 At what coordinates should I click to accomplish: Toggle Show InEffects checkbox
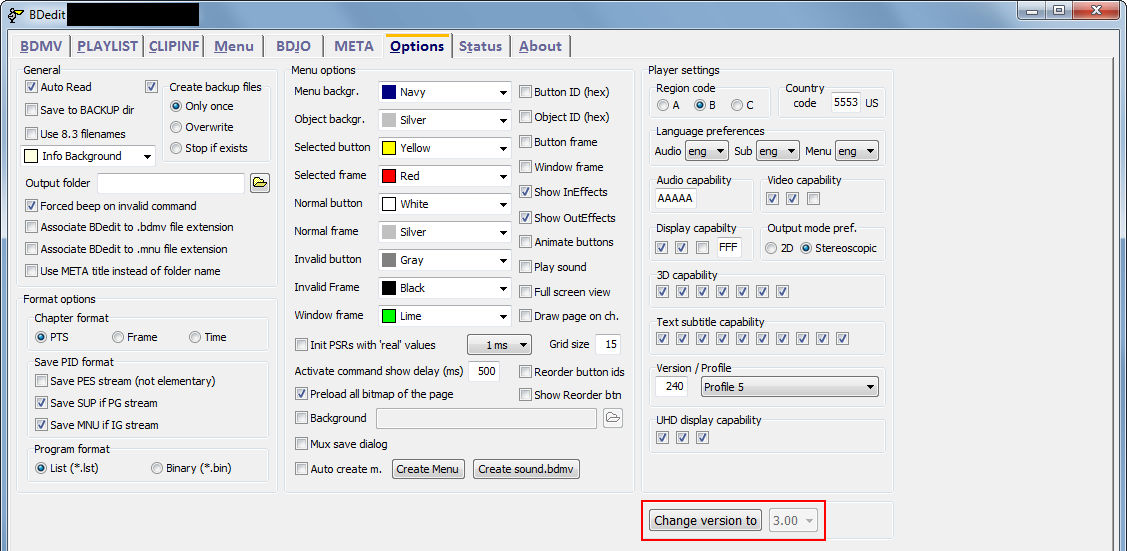[525, 192]
